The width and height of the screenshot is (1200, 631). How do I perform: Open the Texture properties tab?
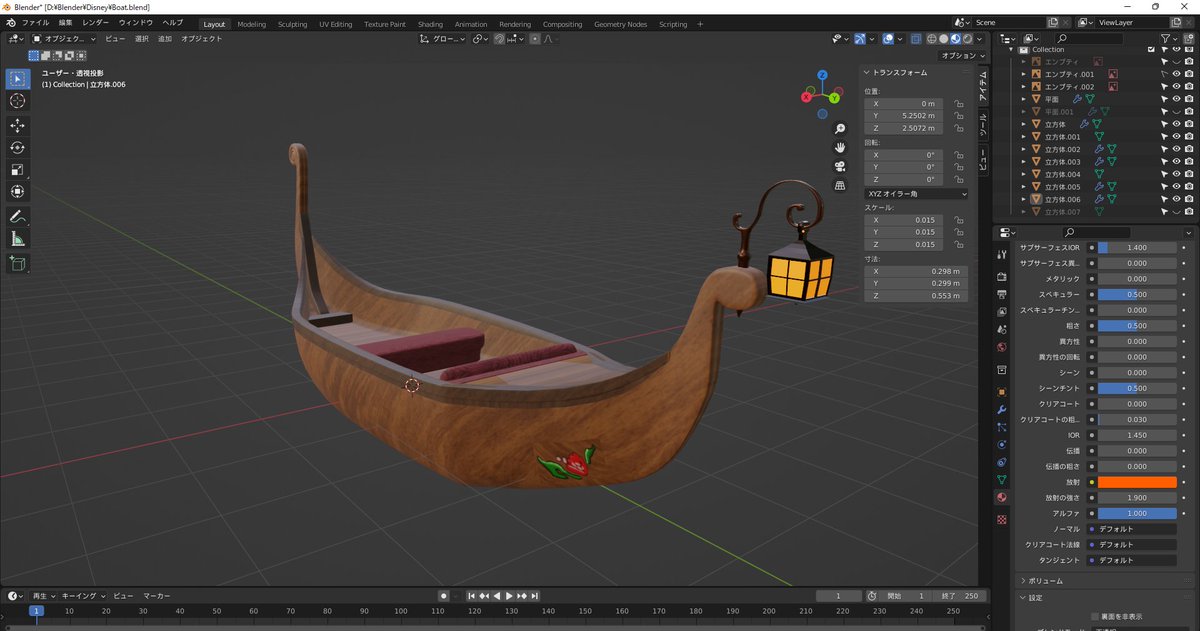click(x=1002, y=520)
